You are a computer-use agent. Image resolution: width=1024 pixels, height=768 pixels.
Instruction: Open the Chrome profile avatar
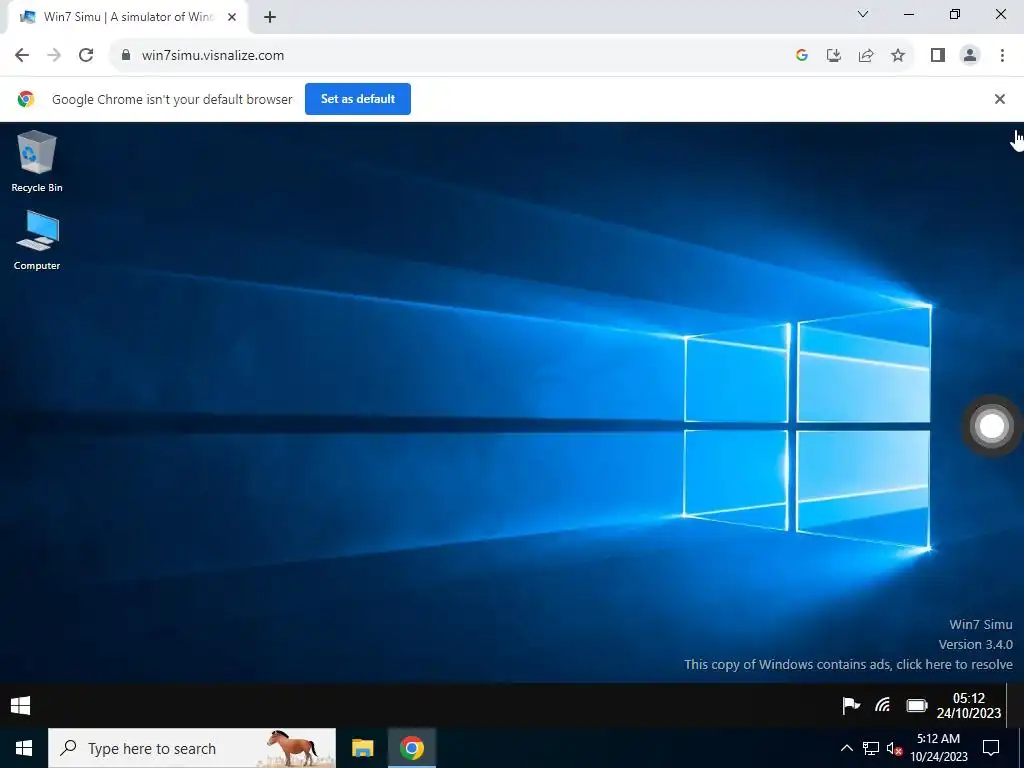970,55
